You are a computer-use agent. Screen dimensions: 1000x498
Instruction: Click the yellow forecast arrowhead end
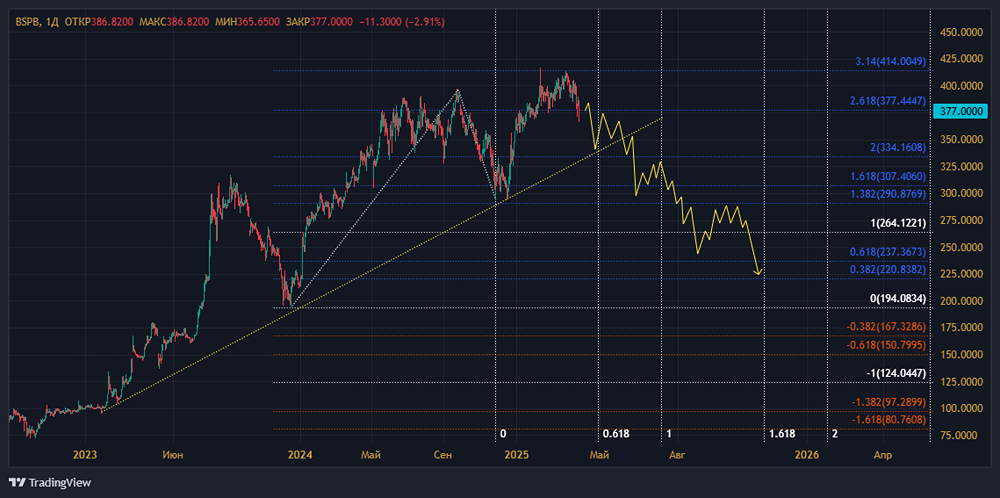(758, 274)
